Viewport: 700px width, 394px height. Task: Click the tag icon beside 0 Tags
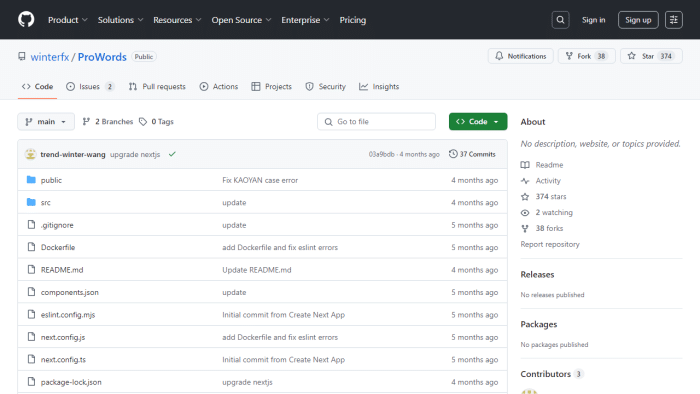(143, 121)
